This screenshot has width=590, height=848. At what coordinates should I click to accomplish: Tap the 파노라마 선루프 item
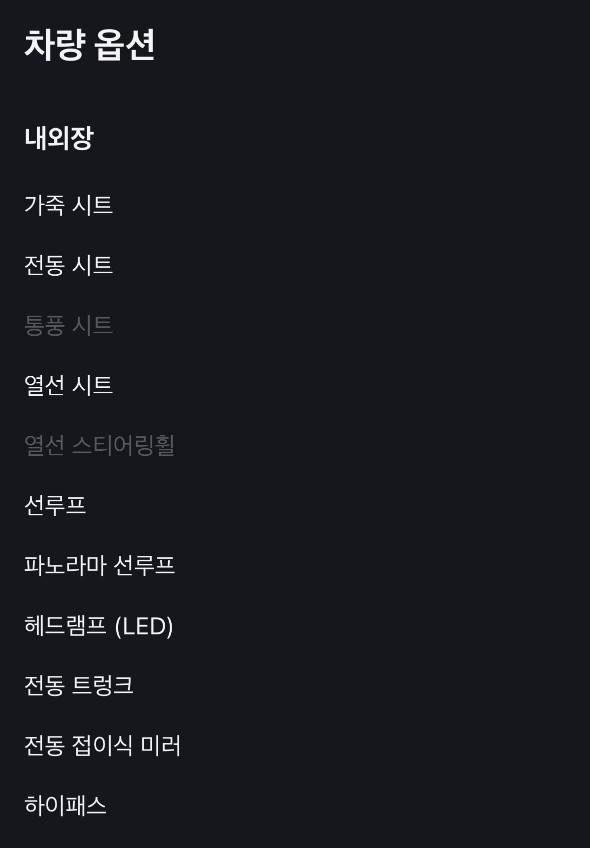point(100,565)
